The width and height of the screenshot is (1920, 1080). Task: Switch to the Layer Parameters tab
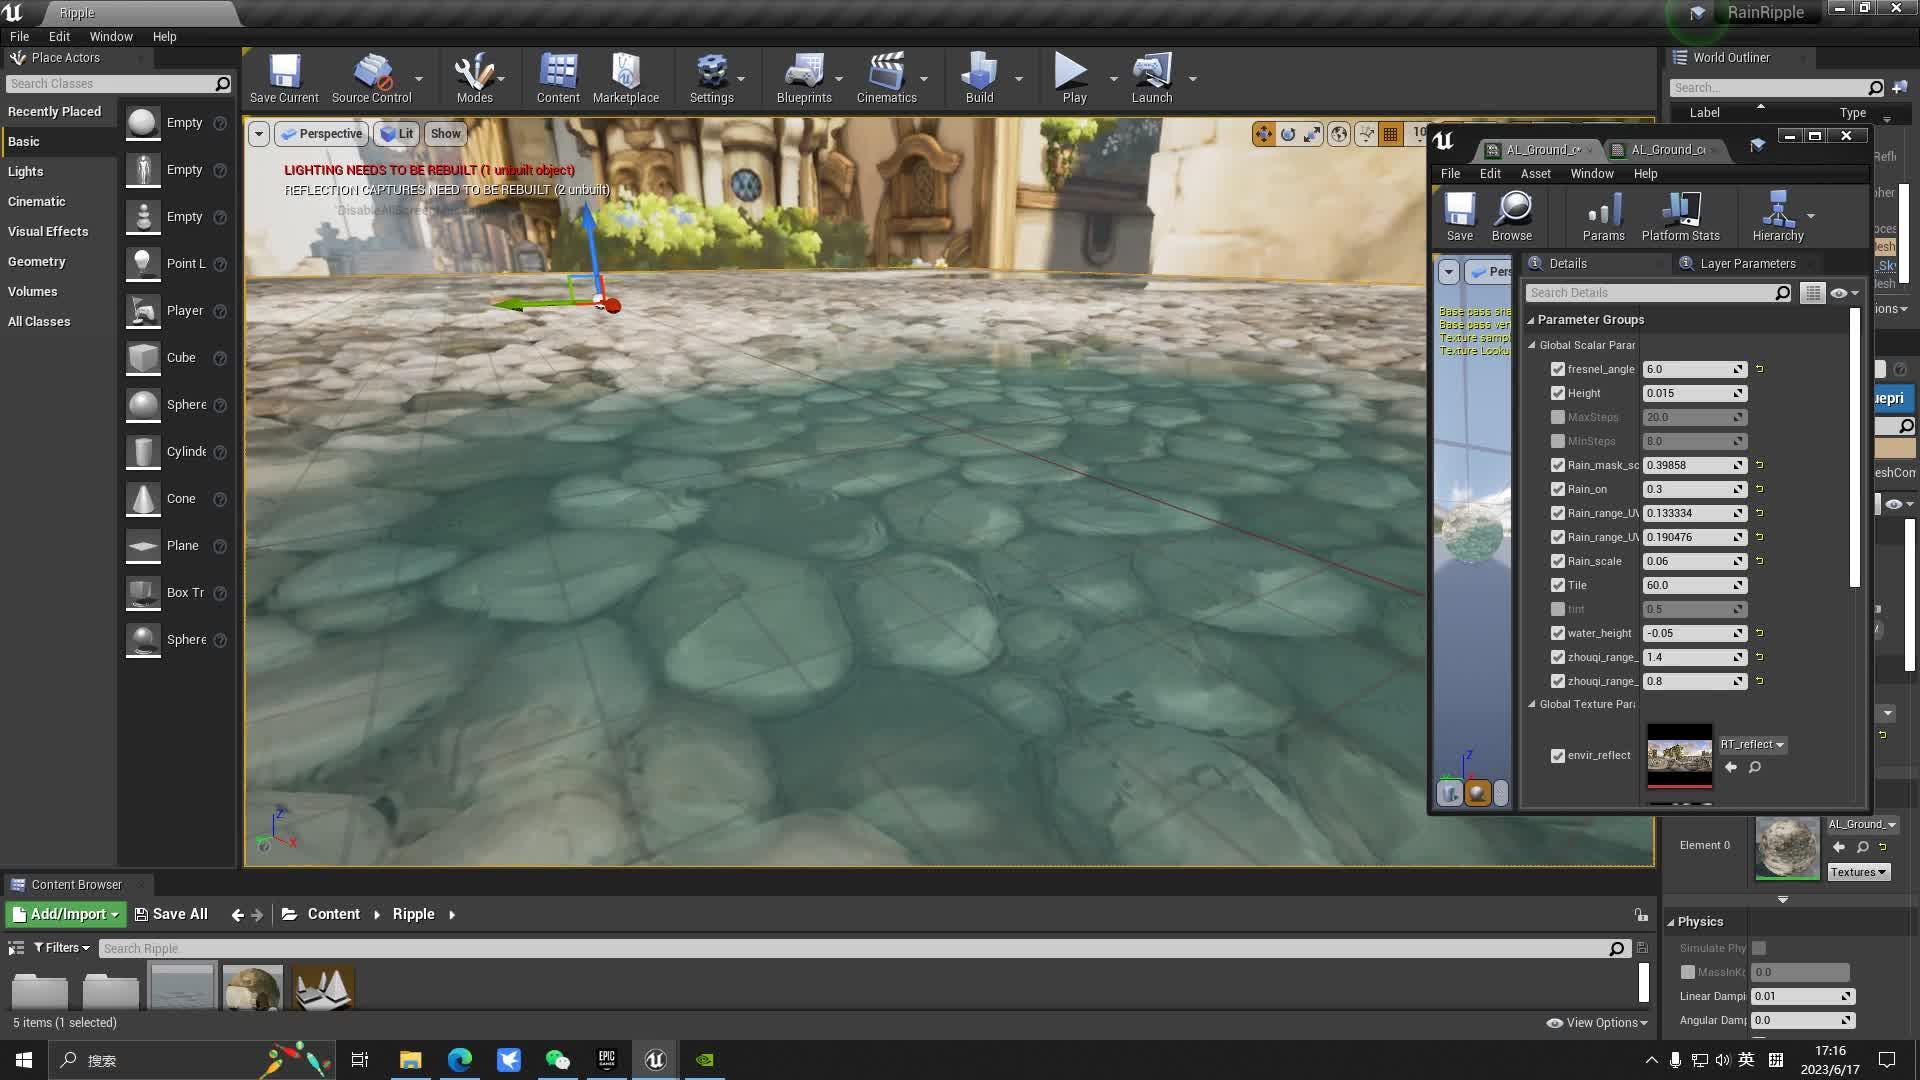click(x=1747, y=263)
